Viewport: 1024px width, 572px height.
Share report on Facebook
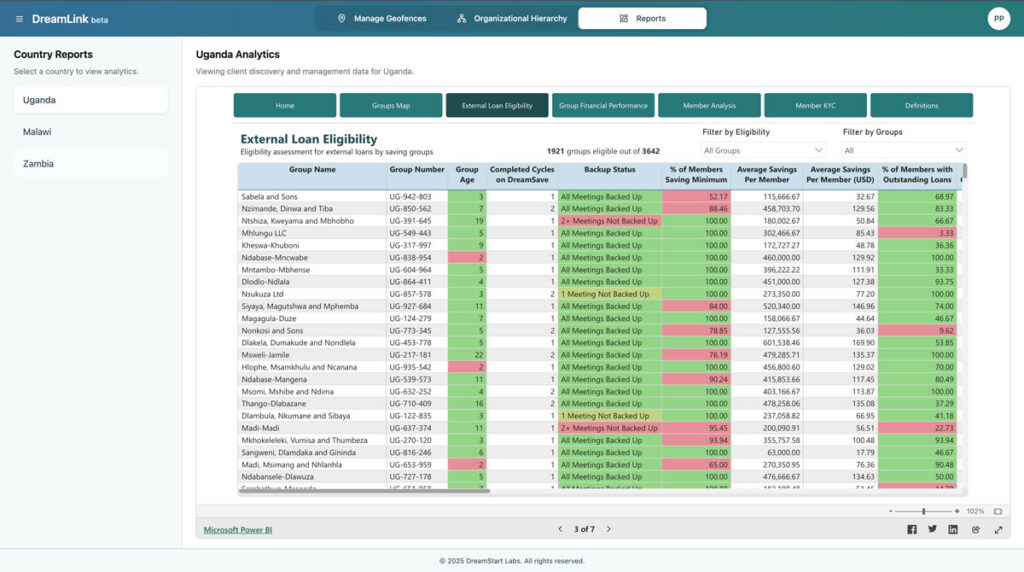coord(912,530)
